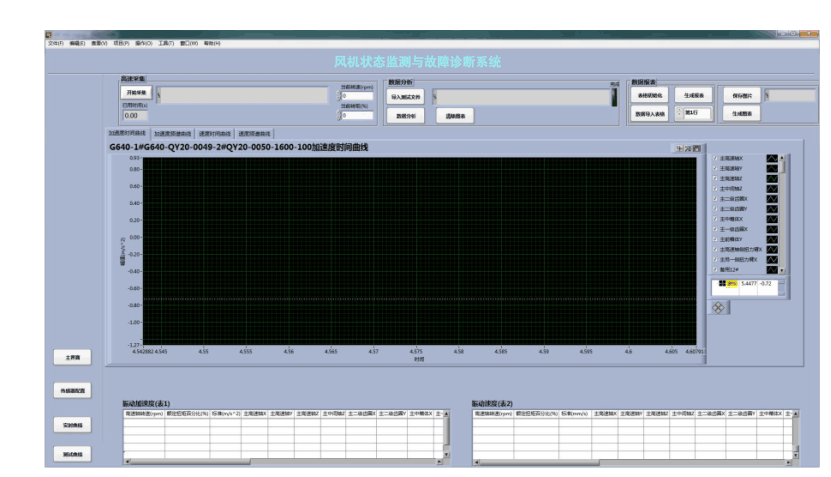Click the 开始采集 button
Image resolution: width=831 pixels, height=477 pixels.
(x=135, y=93)
